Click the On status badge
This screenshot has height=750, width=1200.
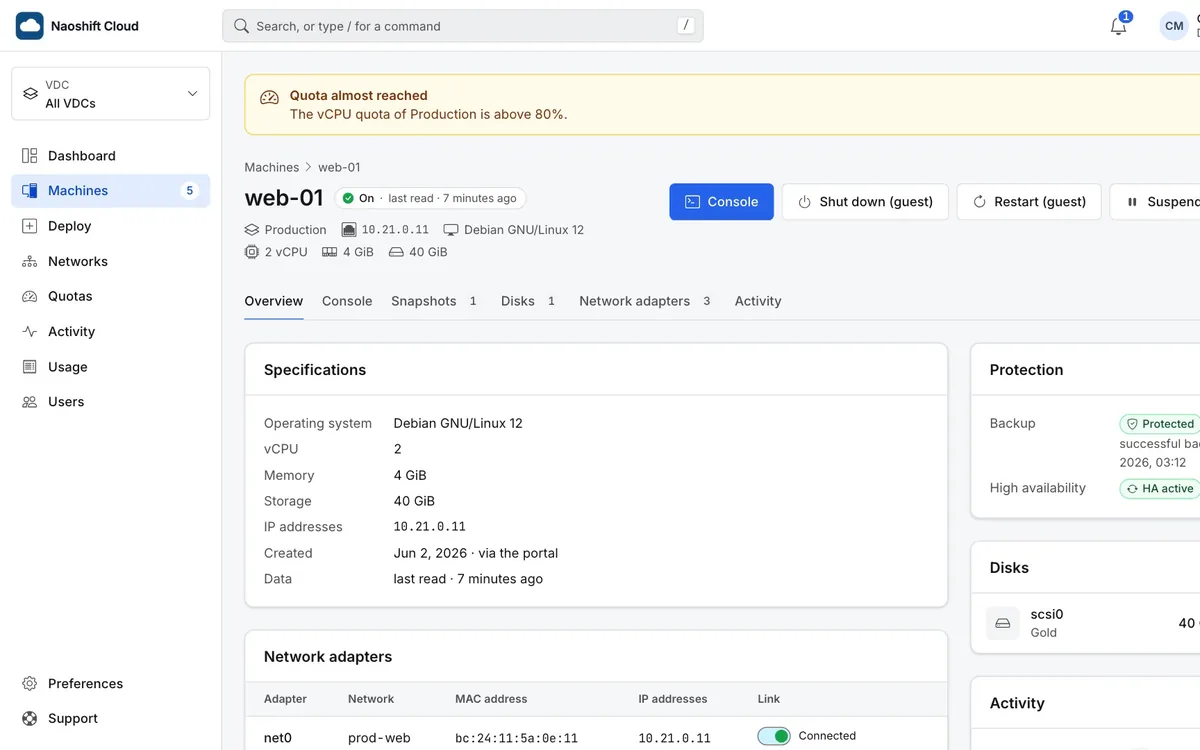pyautogui.click(x=430, y=198)
